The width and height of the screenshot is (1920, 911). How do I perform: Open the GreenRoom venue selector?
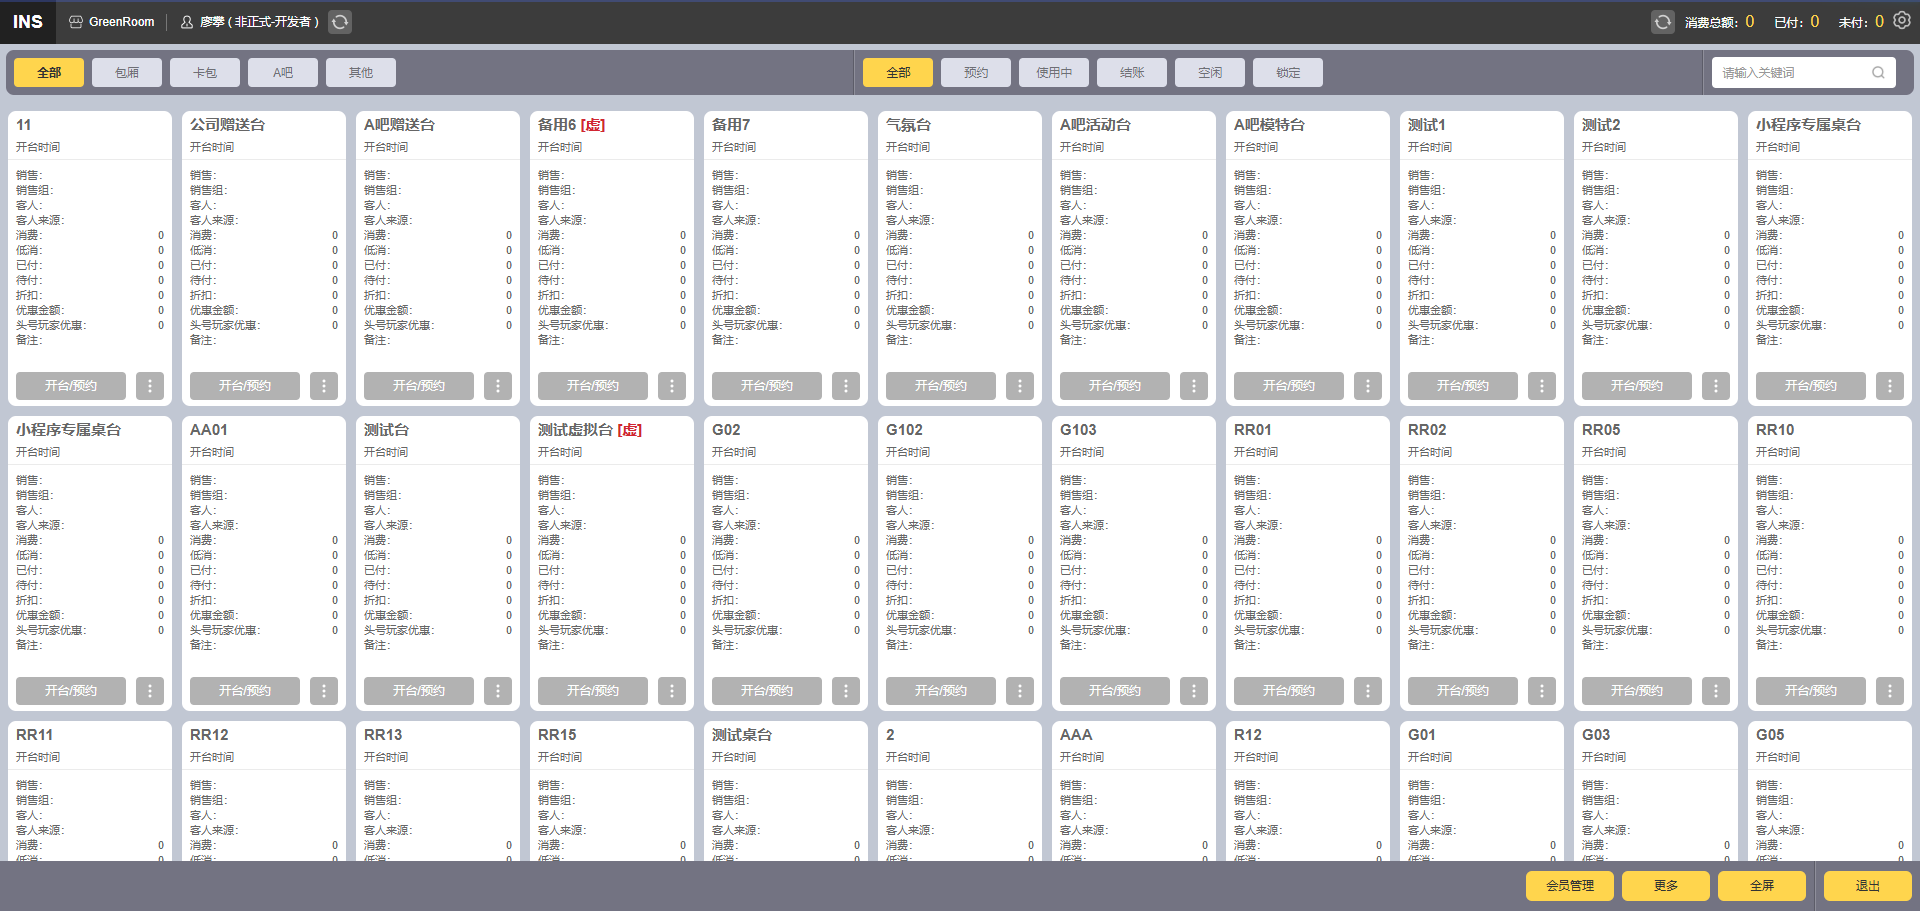point(112,22)
